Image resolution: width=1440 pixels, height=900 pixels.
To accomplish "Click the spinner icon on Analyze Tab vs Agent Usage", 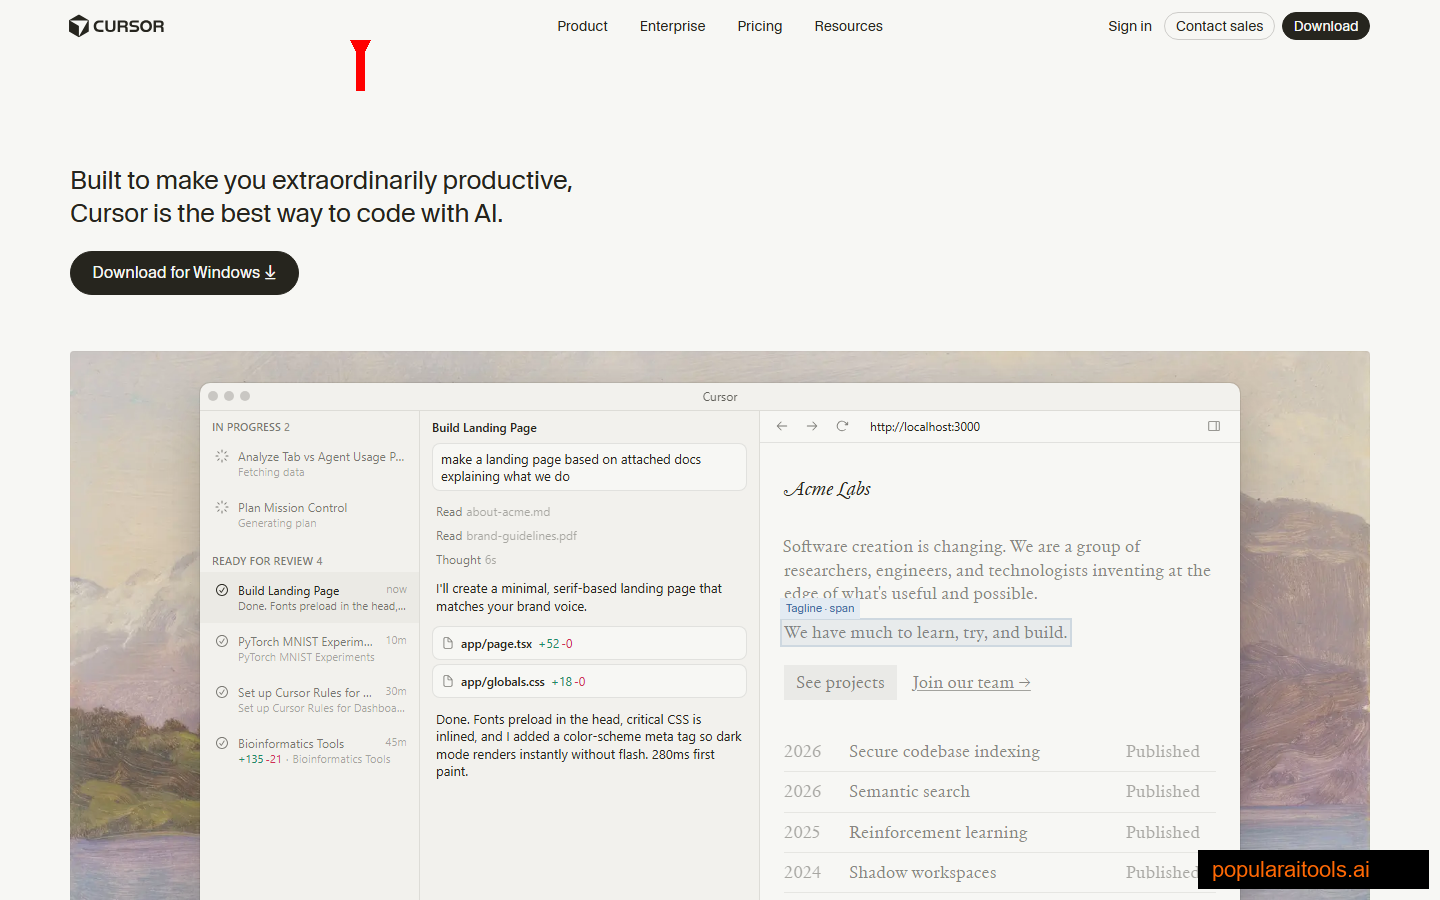I will (x=221, y=456).
